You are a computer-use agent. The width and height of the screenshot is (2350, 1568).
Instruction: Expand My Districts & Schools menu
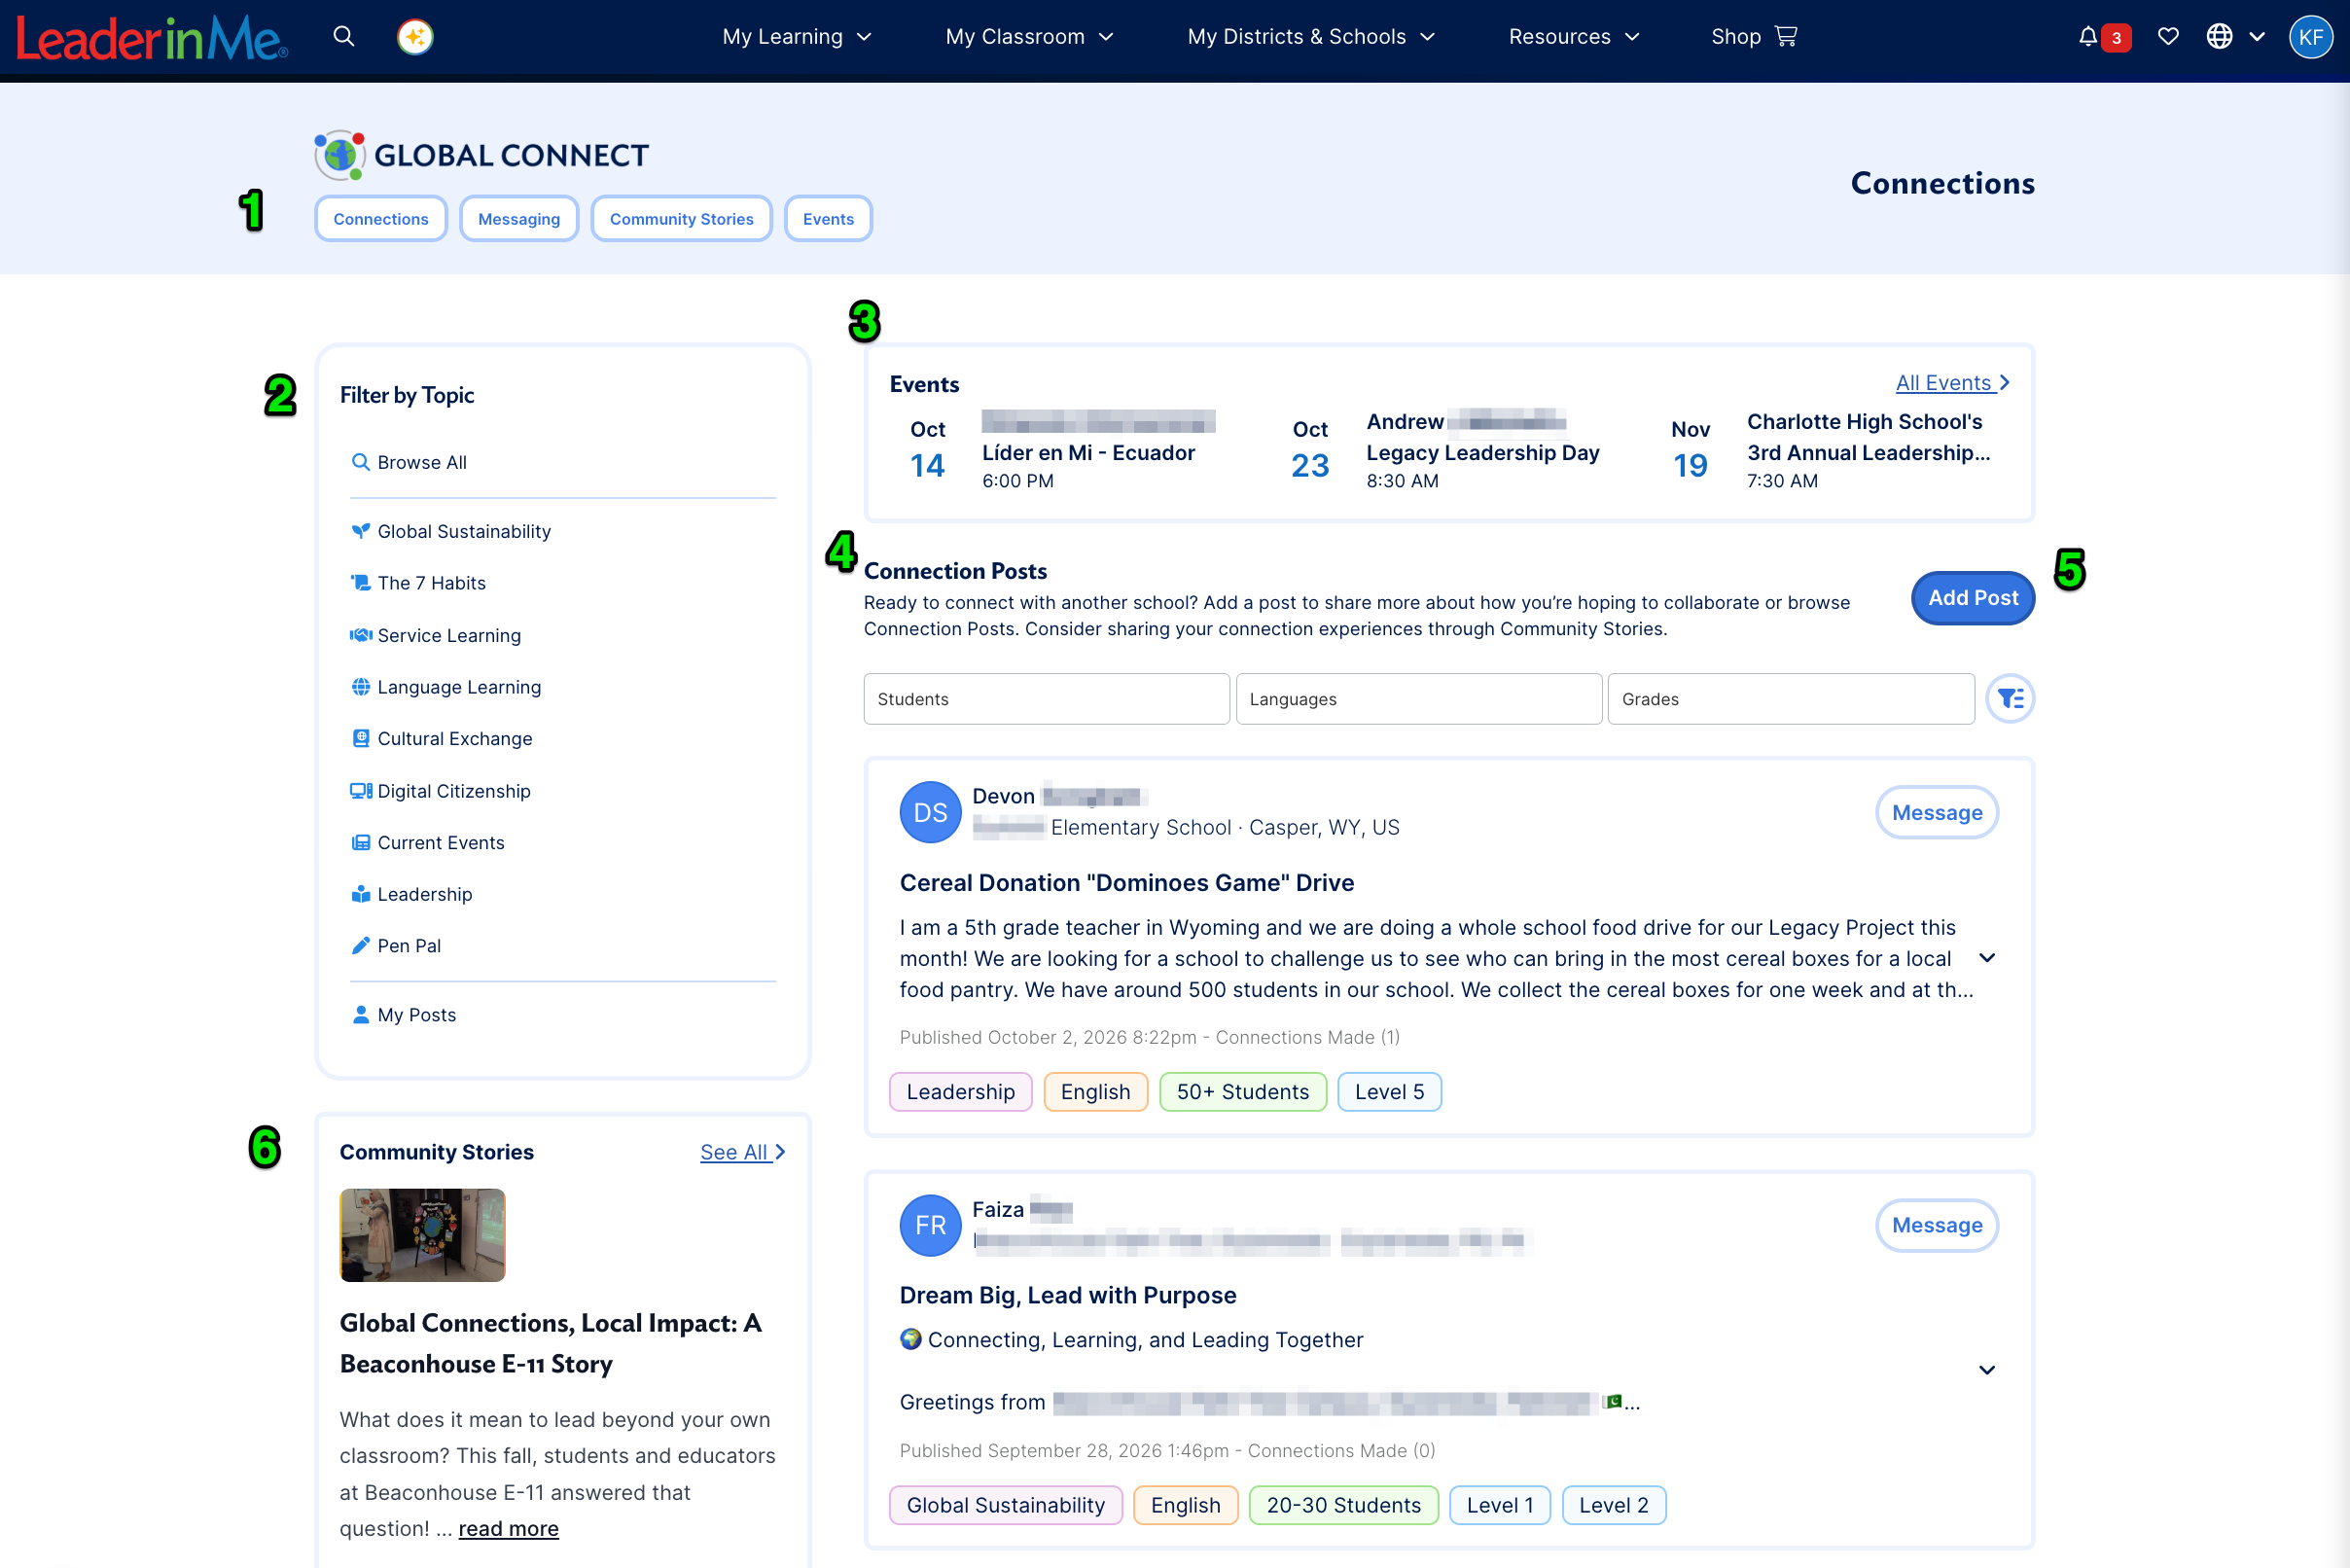(1311, 37)
